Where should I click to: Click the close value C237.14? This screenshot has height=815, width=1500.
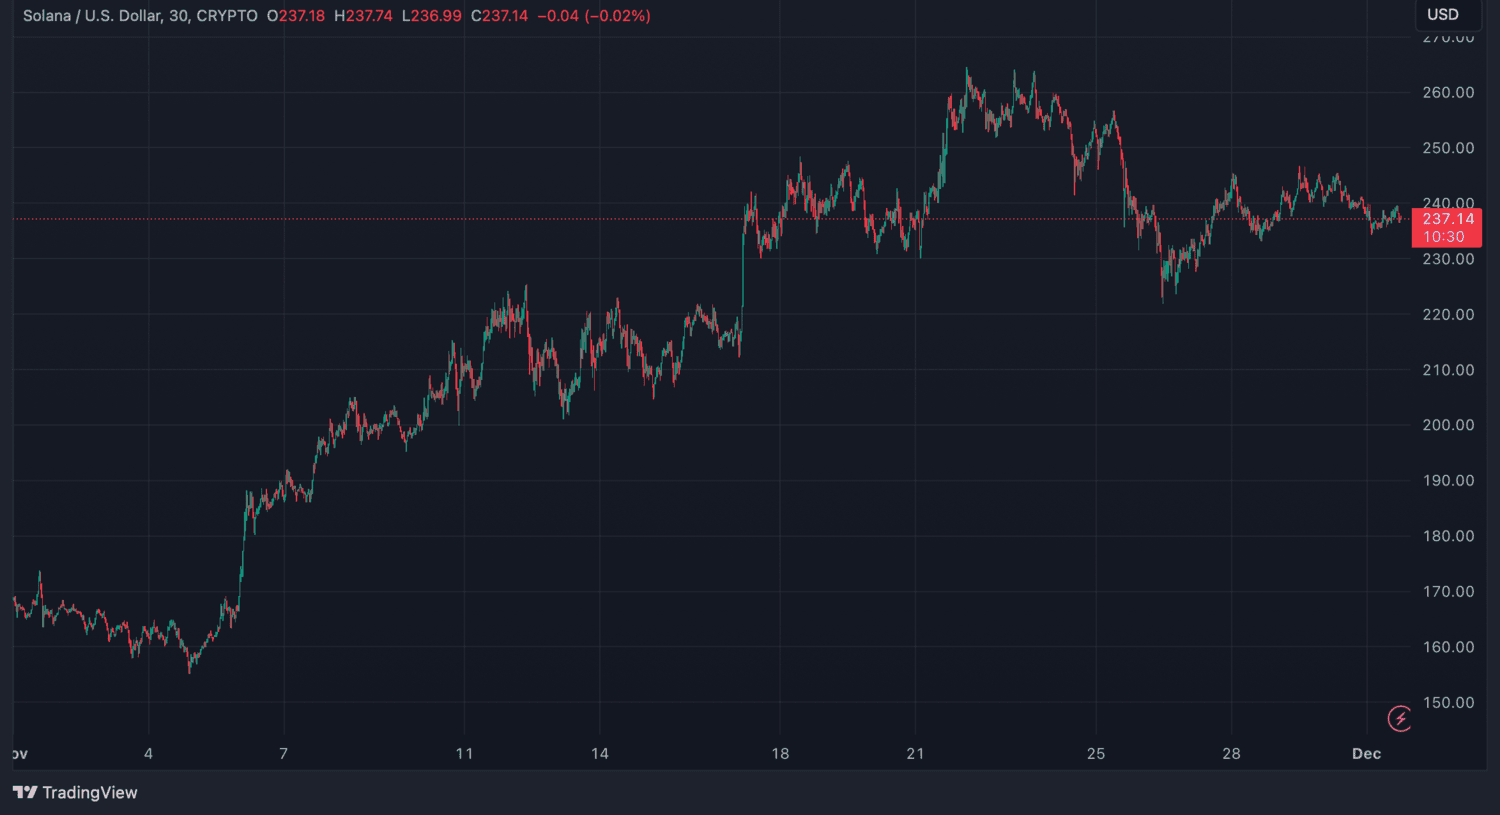(x=499, y=16)
